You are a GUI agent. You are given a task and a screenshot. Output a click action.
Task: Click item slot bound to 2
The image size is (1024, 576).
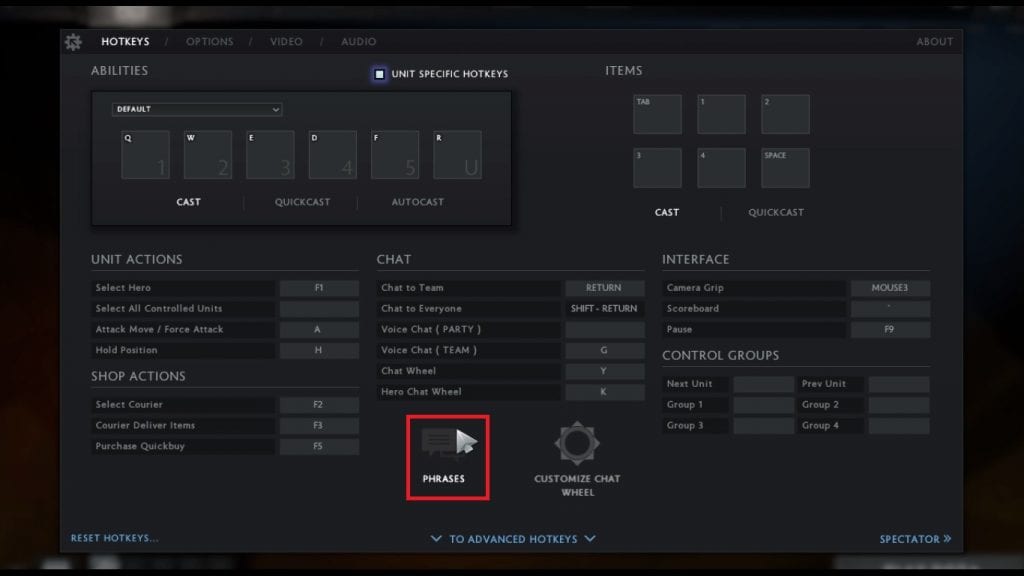point(785,114)
